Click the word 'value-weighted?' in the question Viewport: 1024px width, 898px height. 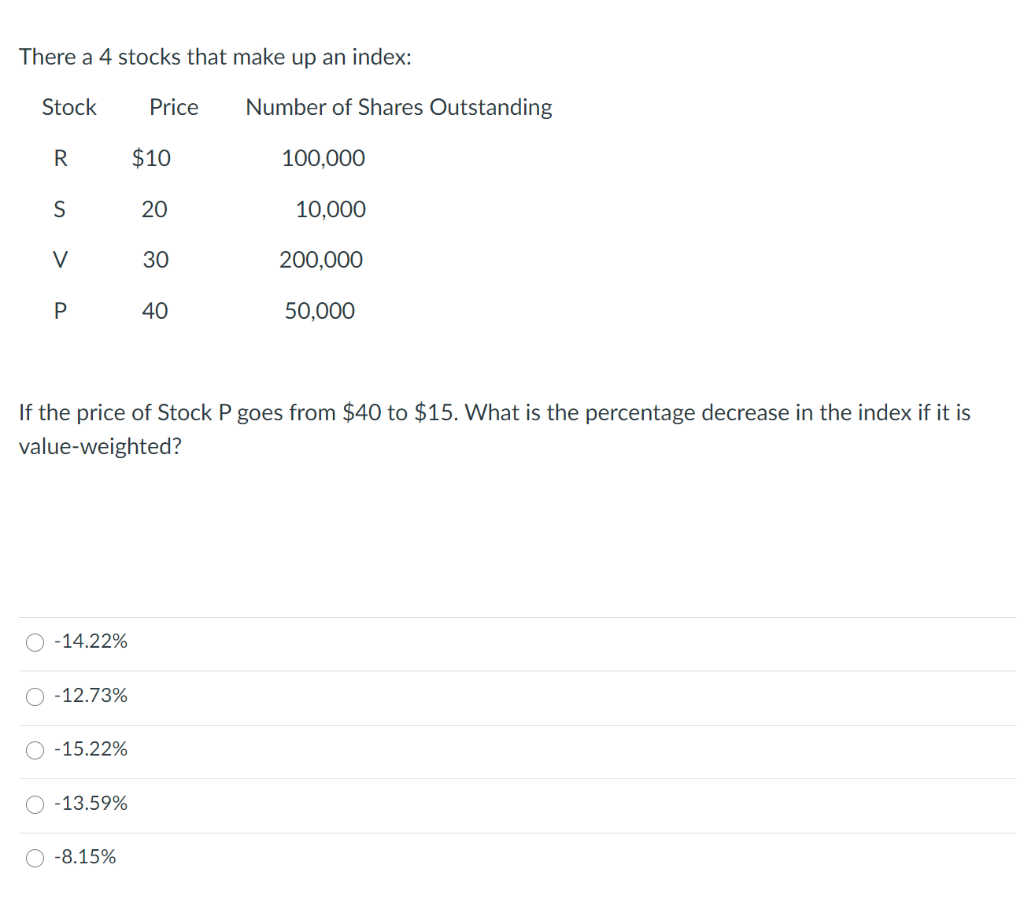click(100, 446)
